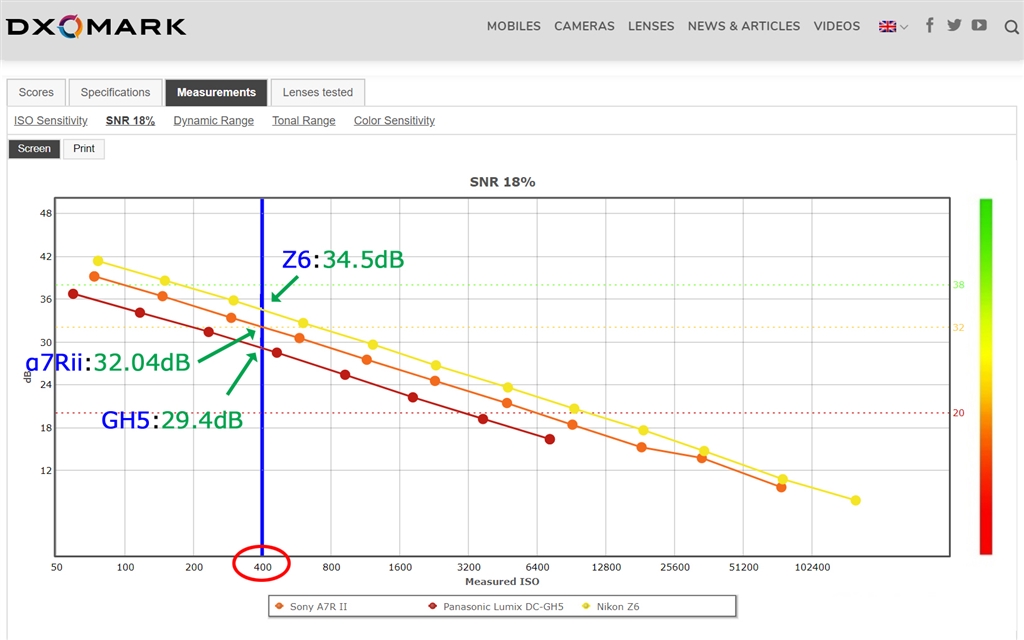The width and height of the screenshot is (1024, 640).
Task: Click the last Panasonic GH5 dark red point
Action: click(550, 440)
